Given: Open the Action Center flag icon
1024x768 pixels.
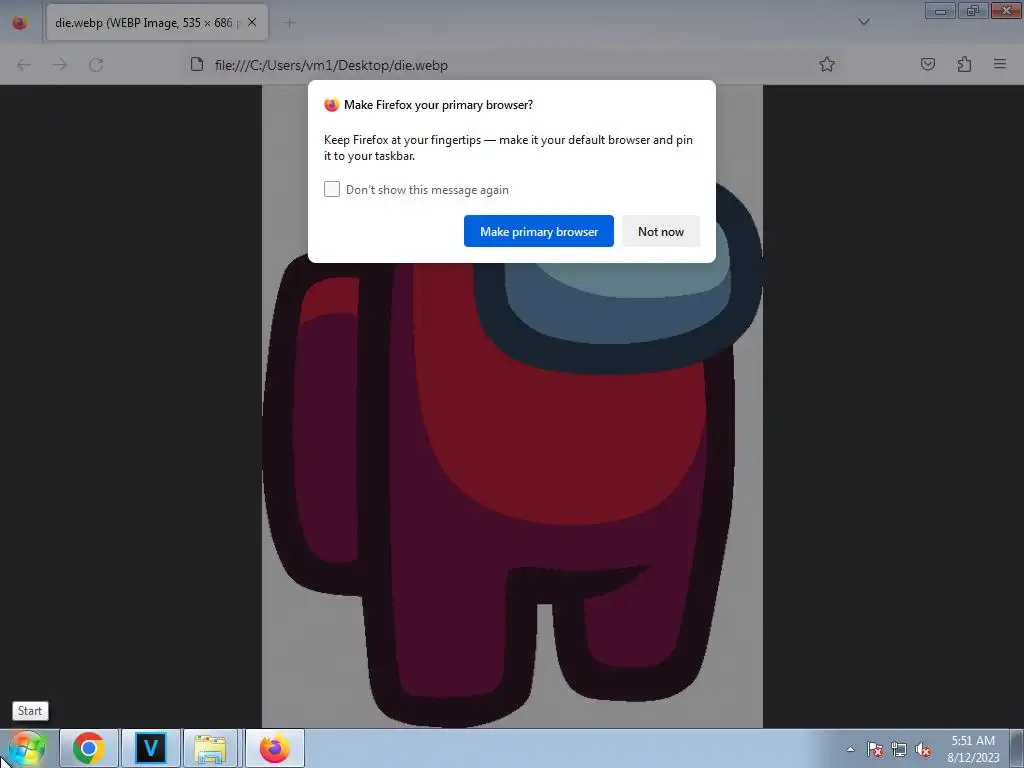Looking at the screenshot, I should [x=875, y=749].
